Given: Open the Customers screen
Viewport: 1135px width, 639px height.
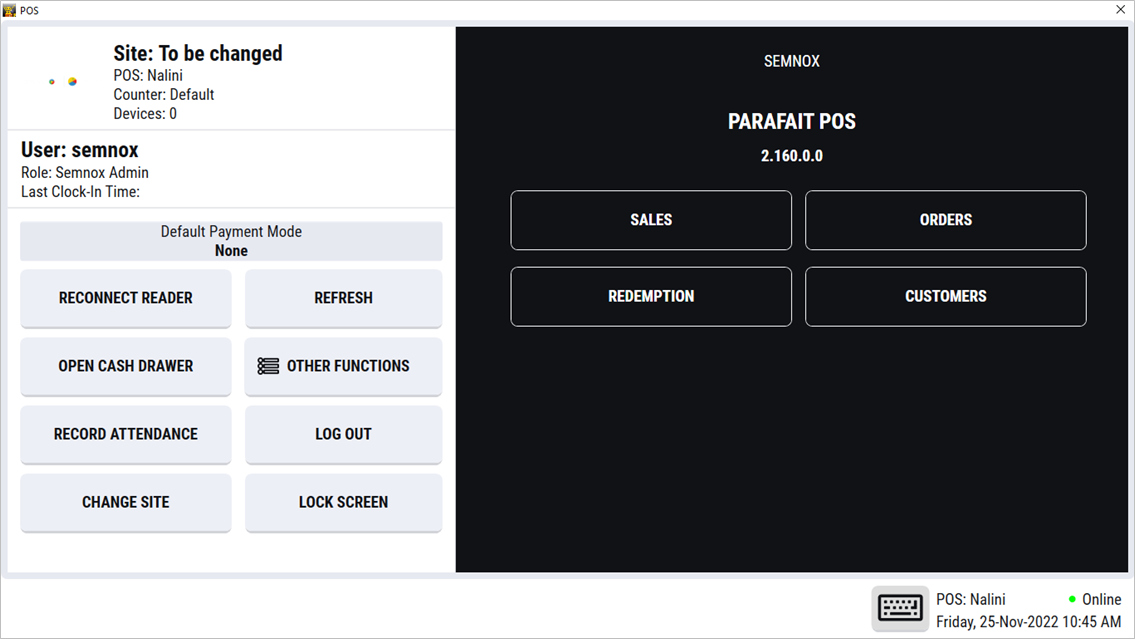Looking at the screenshot, I should [945, 296].
